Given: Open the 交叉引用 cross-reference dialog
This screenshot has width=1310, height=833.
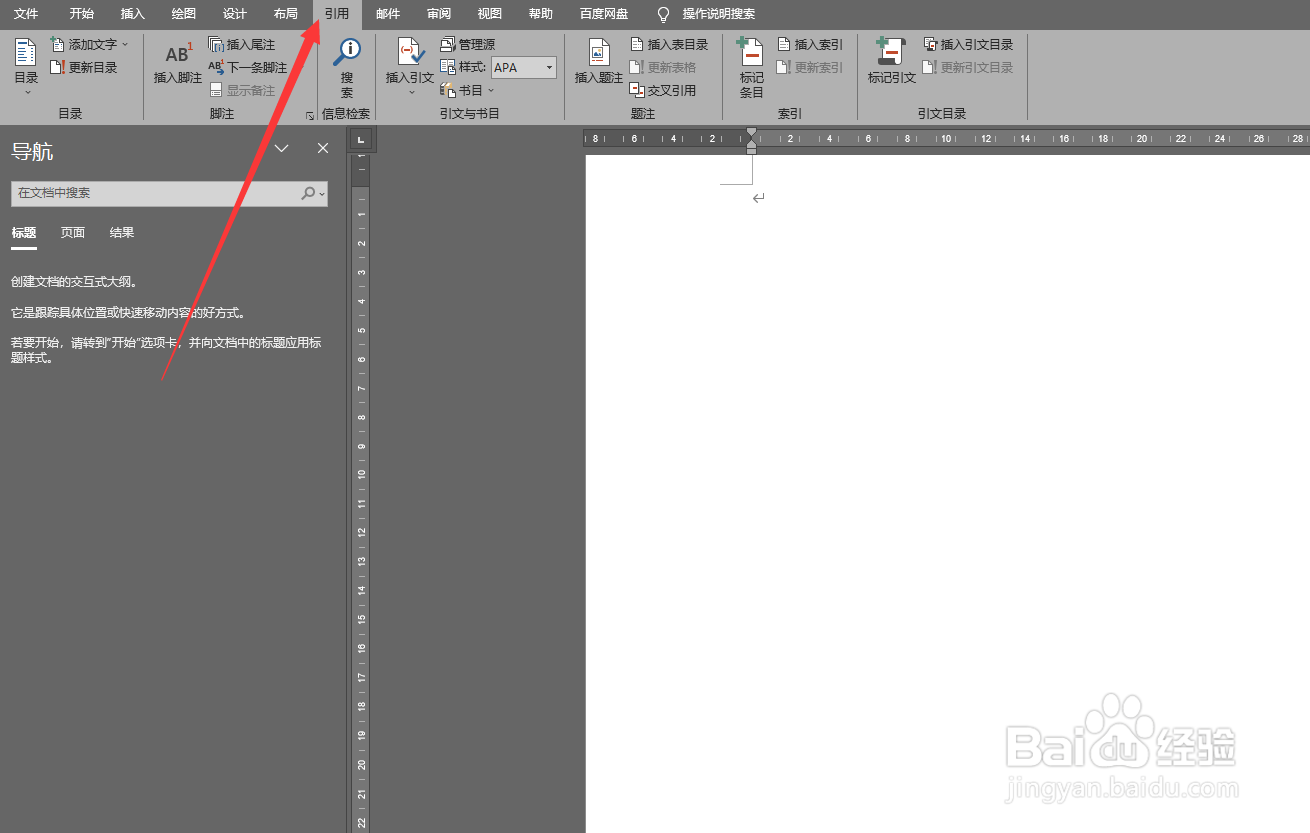Looking at the screenshot, I should [x=663, y=90].
